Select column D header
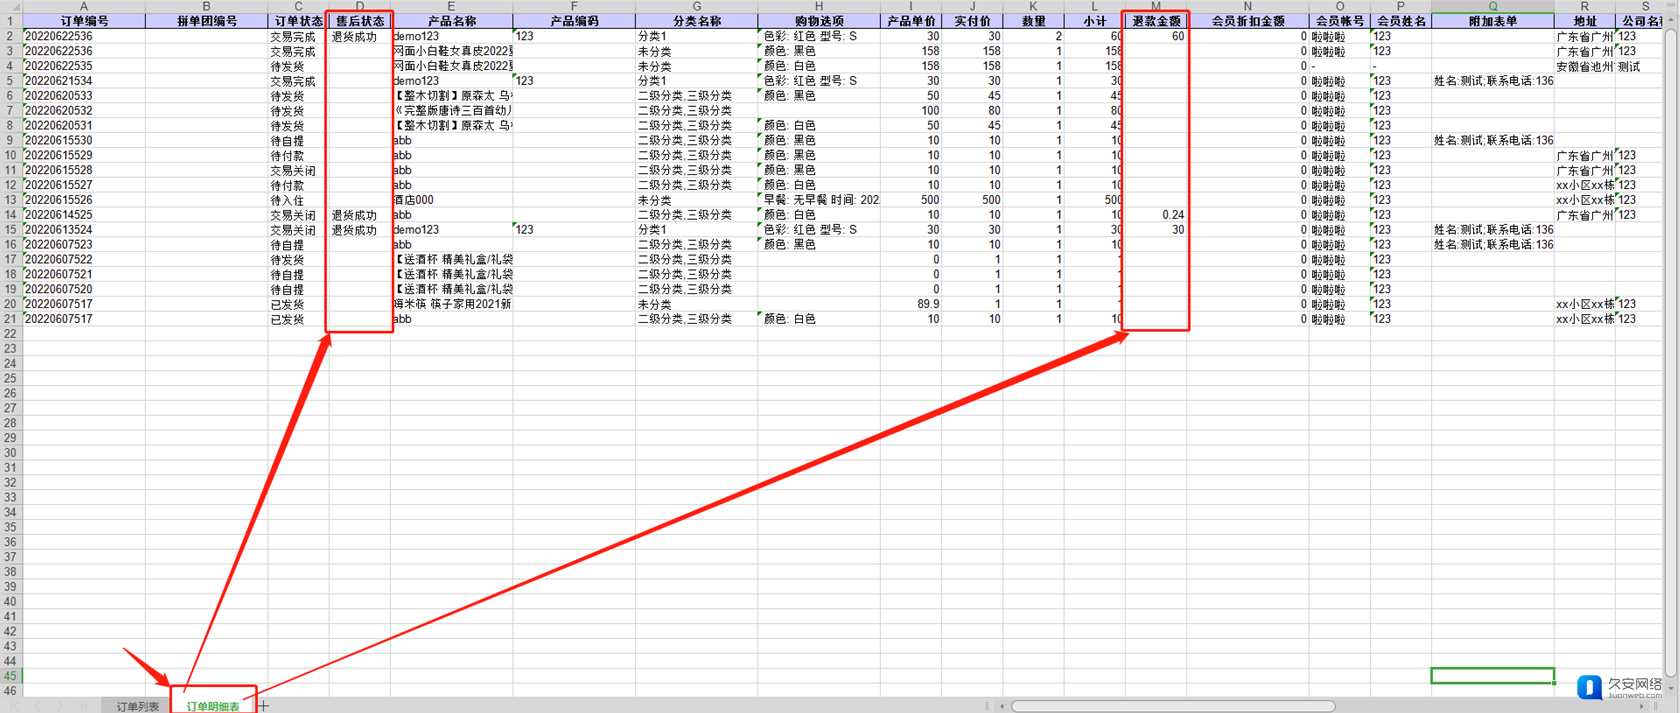This screenshot has height=713, width=1680. click(360, 6)
